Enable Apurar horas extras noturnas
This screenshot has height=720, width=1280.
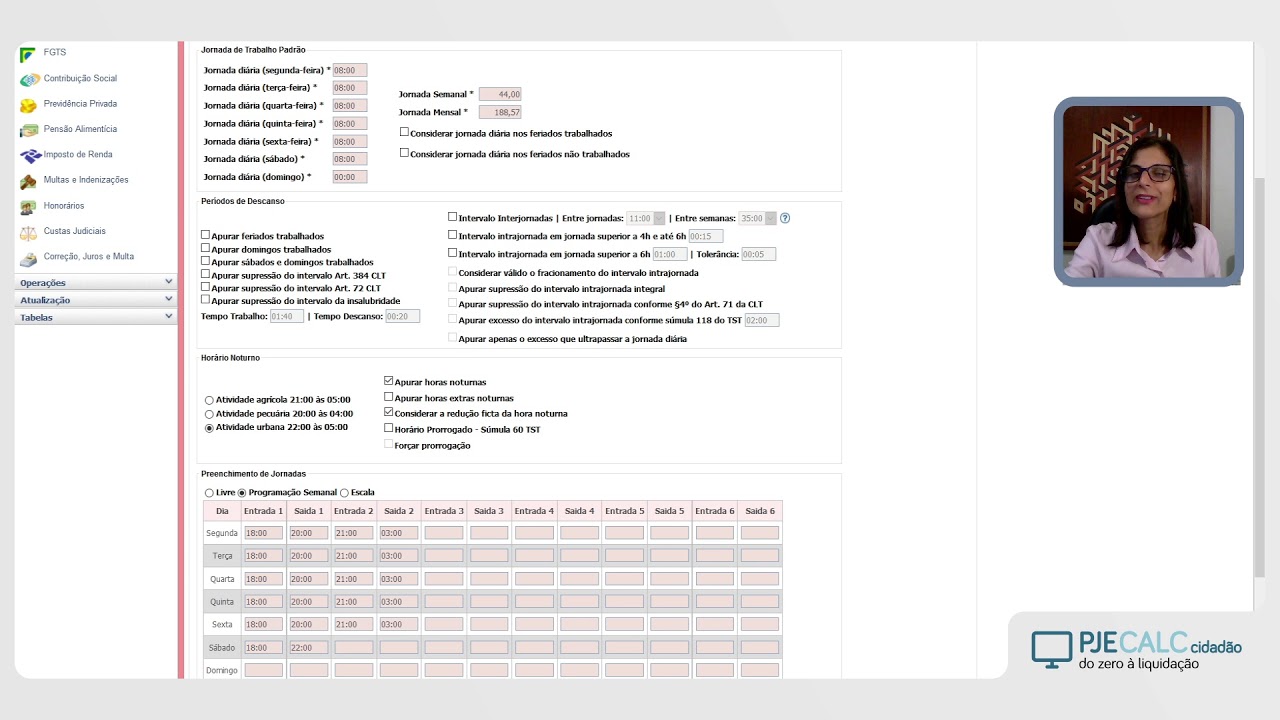coord(388,397)
